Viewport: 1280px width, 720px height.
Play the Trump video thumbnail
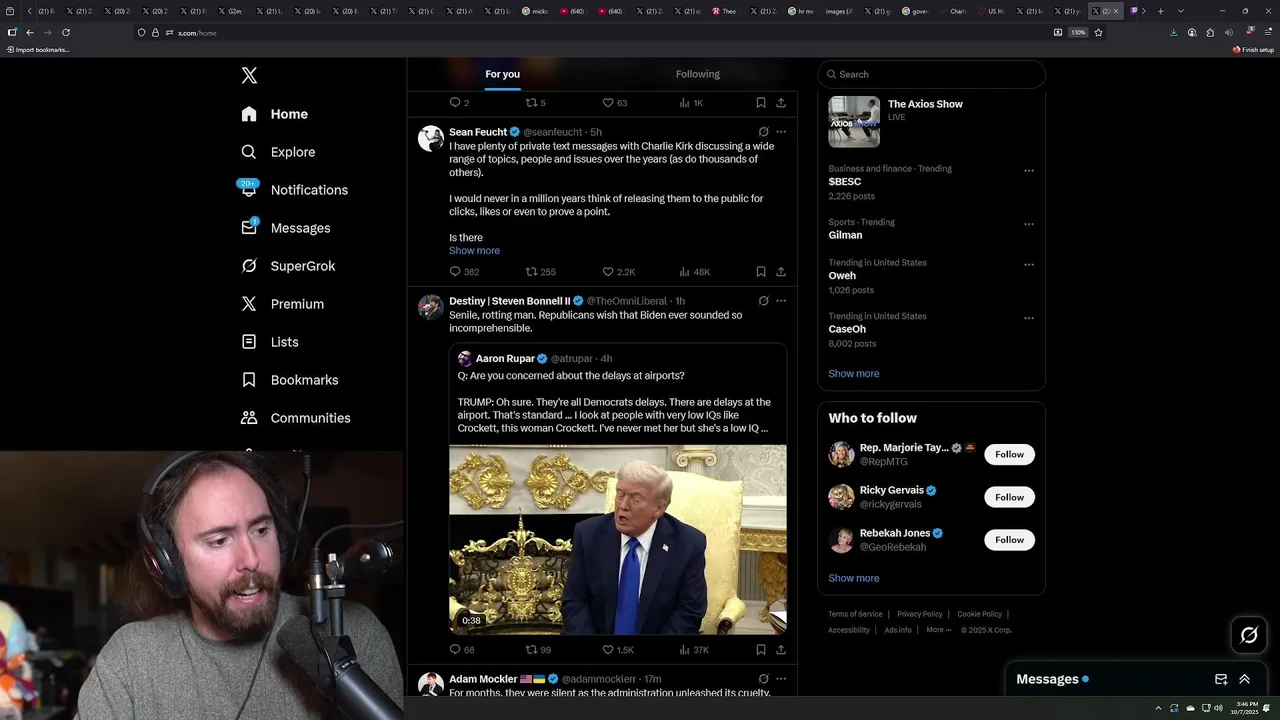point(617,540)
